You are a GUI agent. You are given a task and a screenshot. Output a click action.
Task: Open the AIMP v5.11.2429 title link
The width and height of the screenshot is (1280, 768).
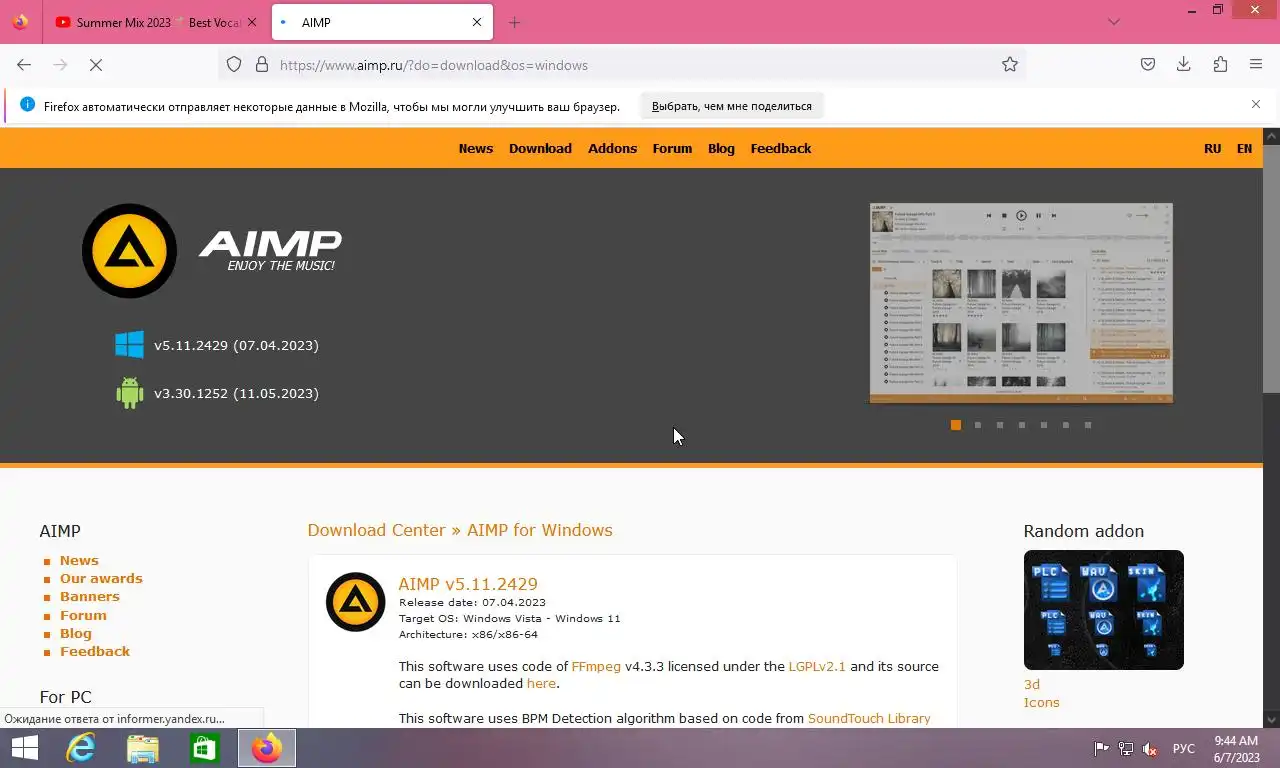point(468,584)
